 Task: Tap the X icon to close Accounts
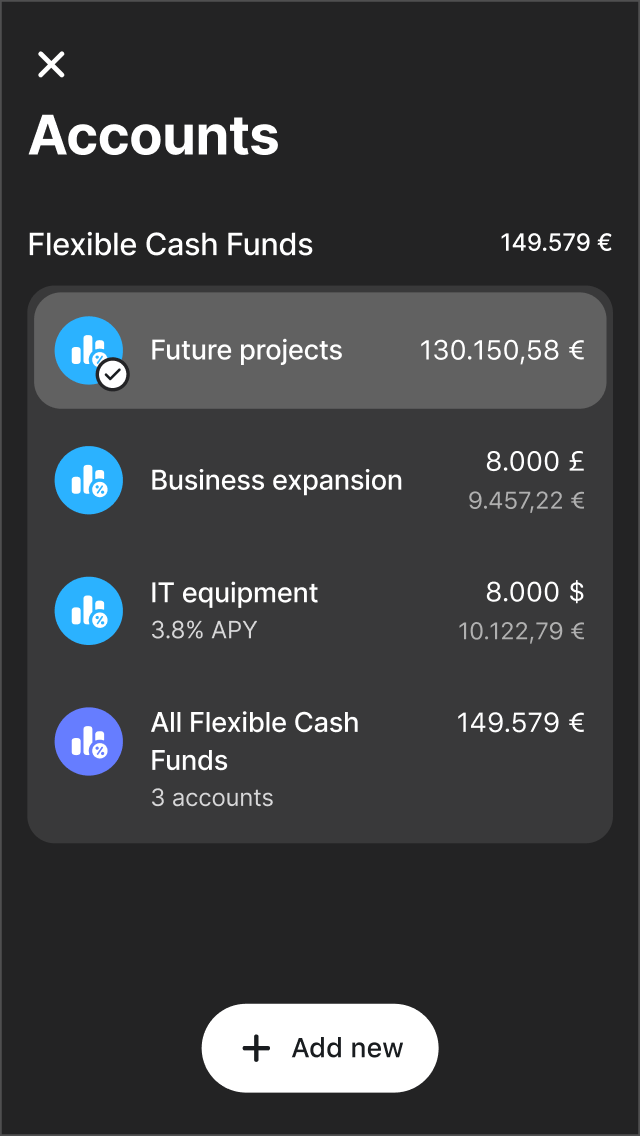(x=50, y=64)
